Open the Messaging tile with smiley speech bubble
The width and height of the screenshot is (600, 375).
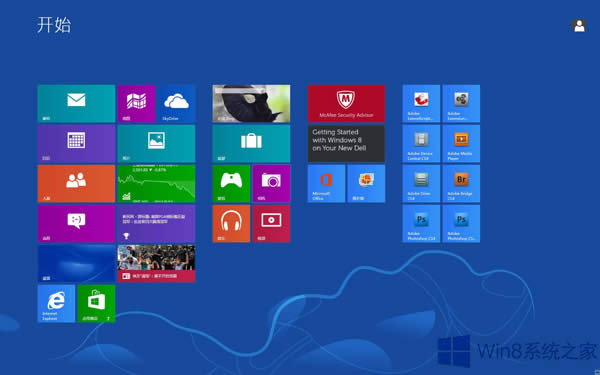pyautogui.click(x=76, y=223)
